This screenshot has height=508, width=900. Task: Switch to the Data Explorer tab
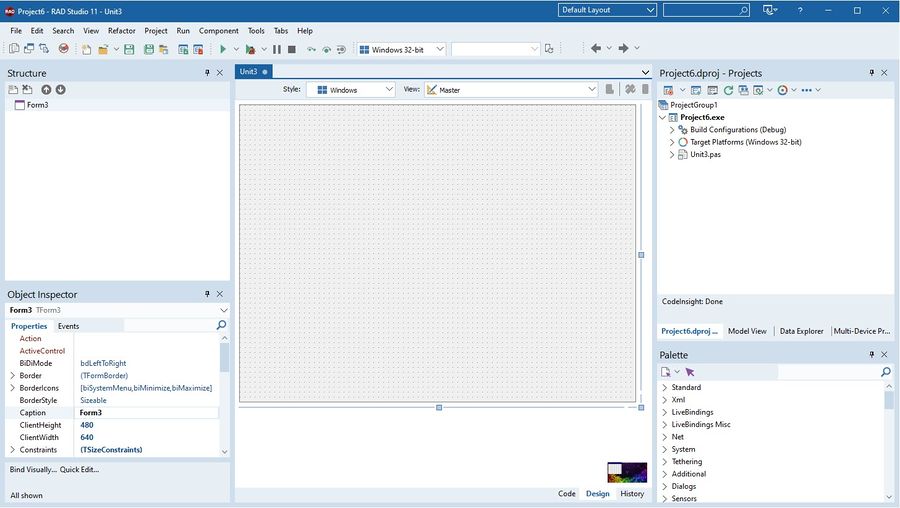click(801, 331)
